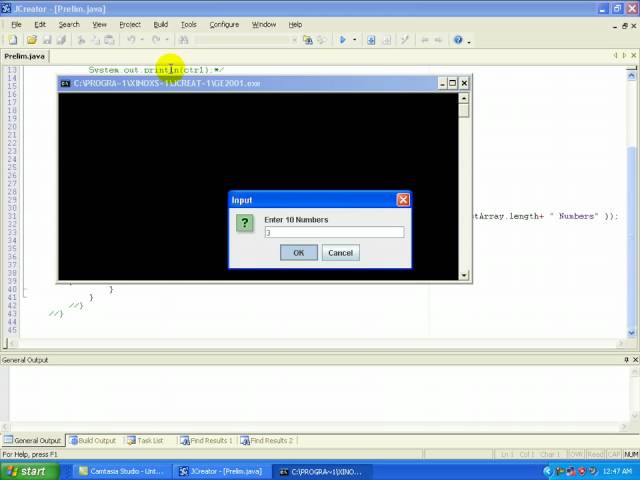This screenshot has width=640, height=480.
Task: Click the Undo toolbar icon
Action: click(x=131, y=40)
